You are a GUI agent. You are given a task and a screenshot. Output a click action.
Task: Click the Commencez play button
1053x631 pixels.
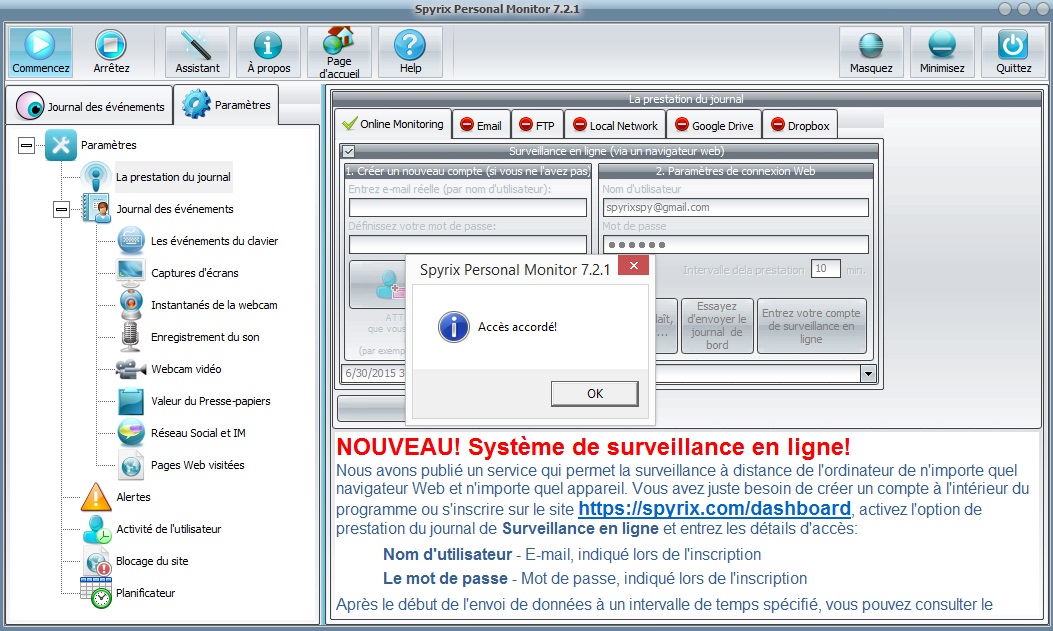pyautogui.click(x=40, y=52)
